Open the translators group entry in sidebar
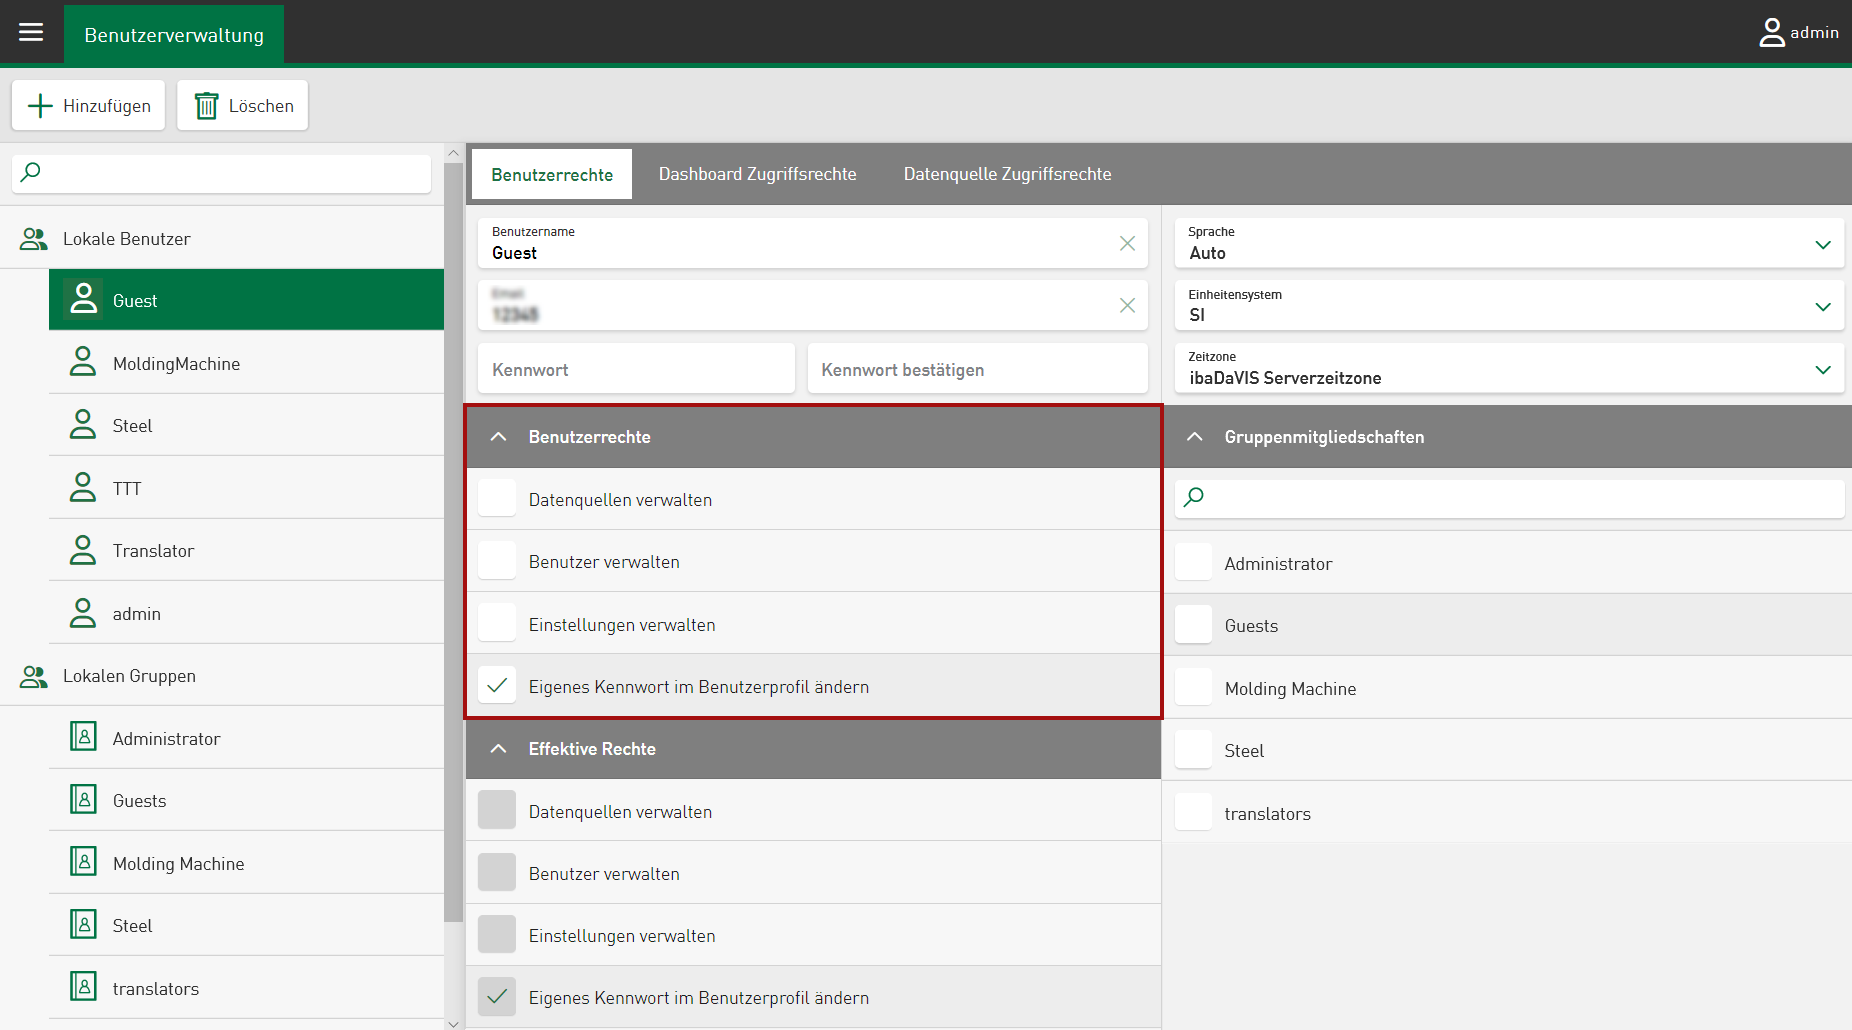1852x1030 pixels. click(155, 988)
